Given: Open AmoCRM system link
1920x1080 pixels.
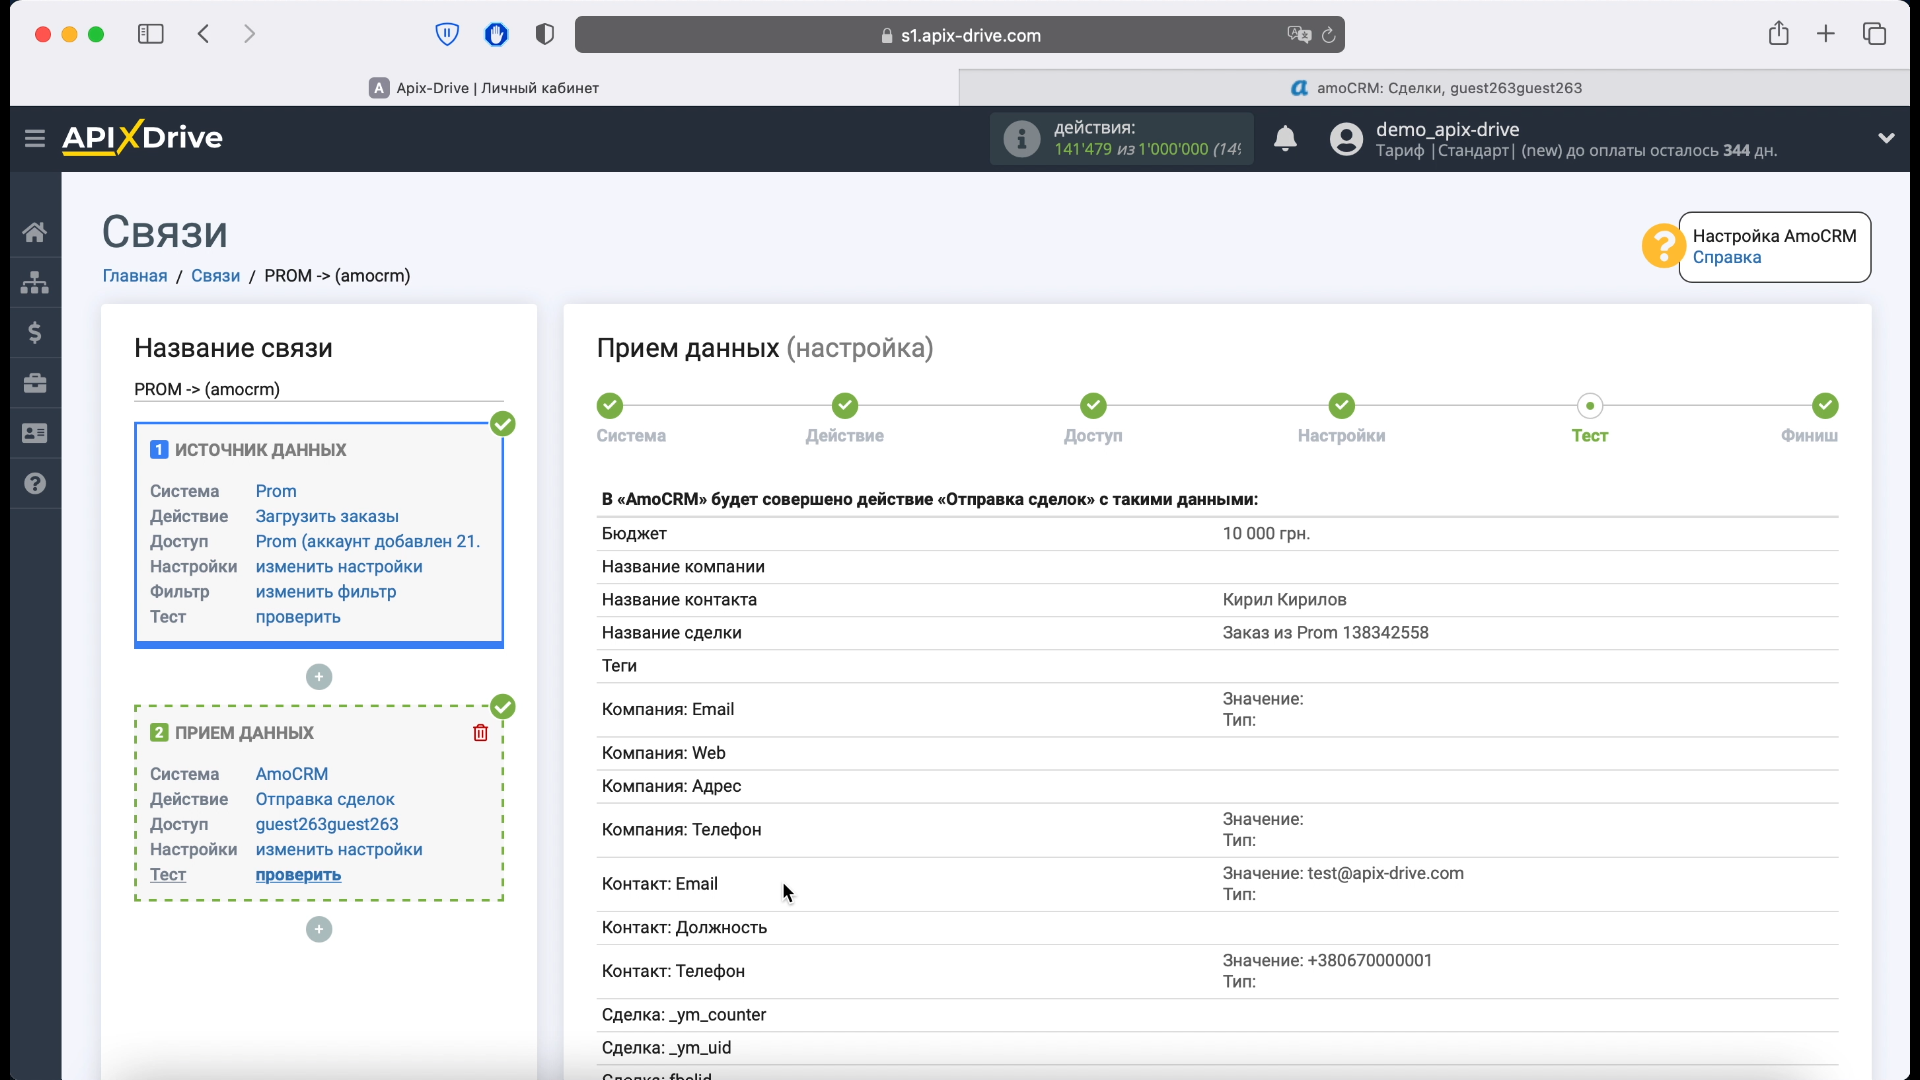Looking at the screenshot, I should click(292, 774).
